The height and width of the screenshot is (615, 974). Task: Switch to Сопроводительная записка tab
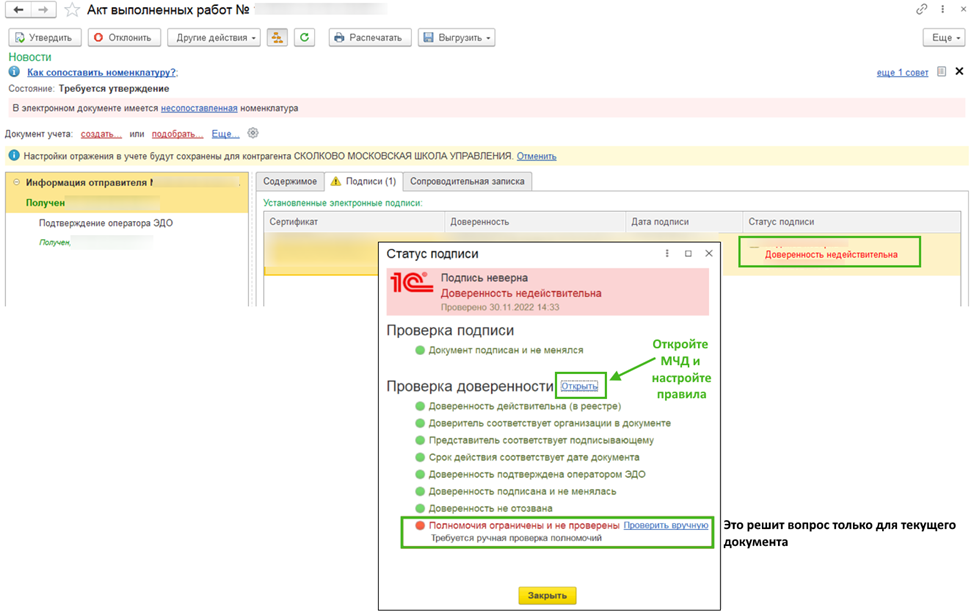pyautogui.click(x=467, y=181)
